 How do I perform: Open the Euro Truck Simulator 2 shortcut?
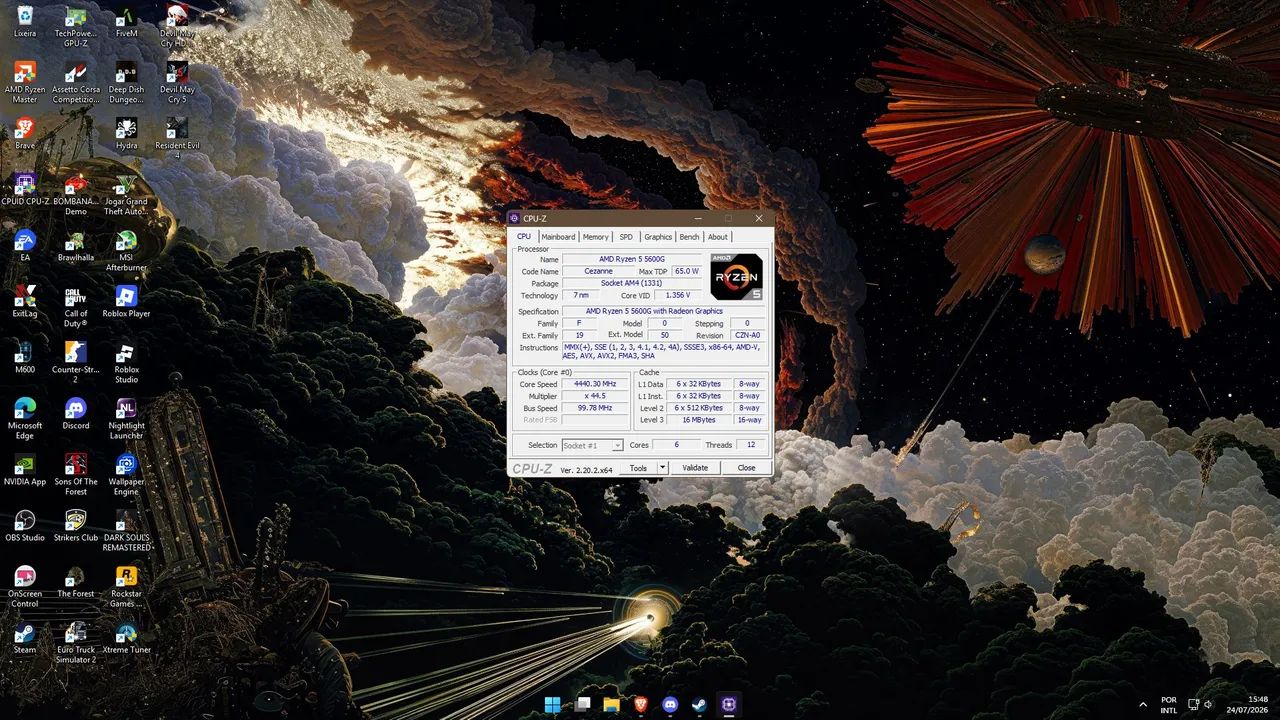[x=76, y=643]
